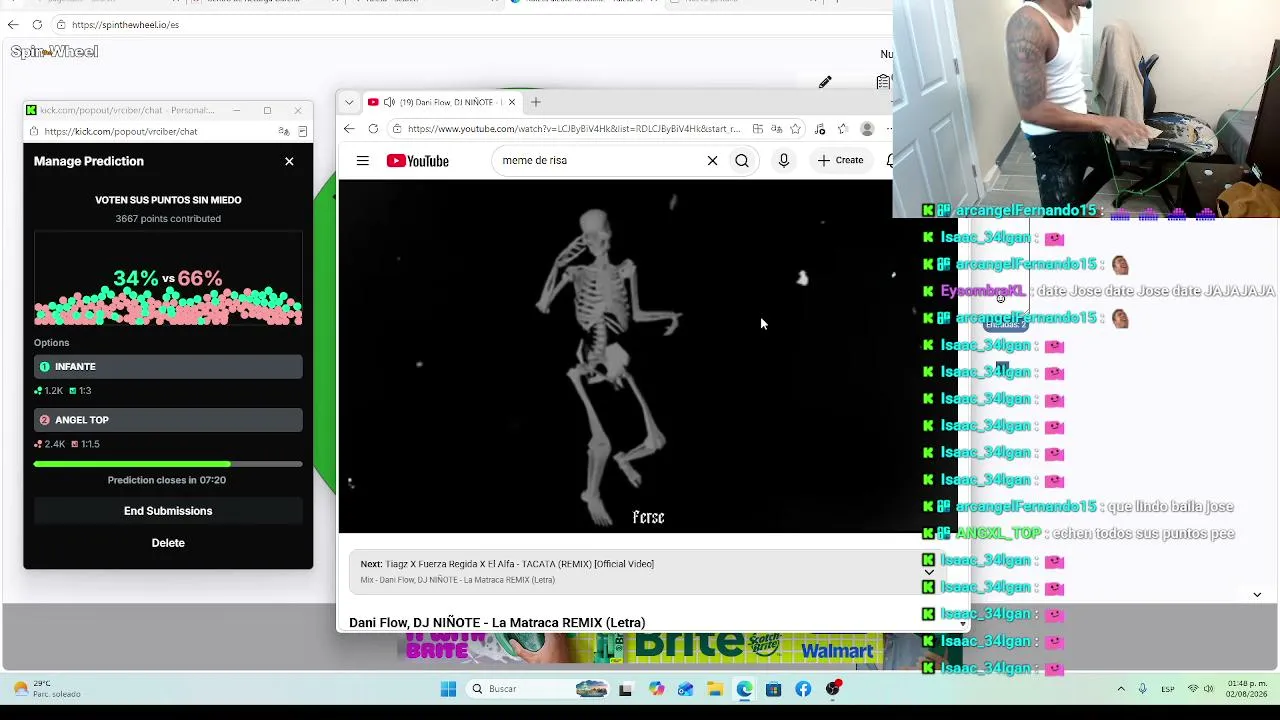Viewport: 1280px width, 720px height.
Task: Open ESP keyboard language indicator
Action: [1168, 689]
